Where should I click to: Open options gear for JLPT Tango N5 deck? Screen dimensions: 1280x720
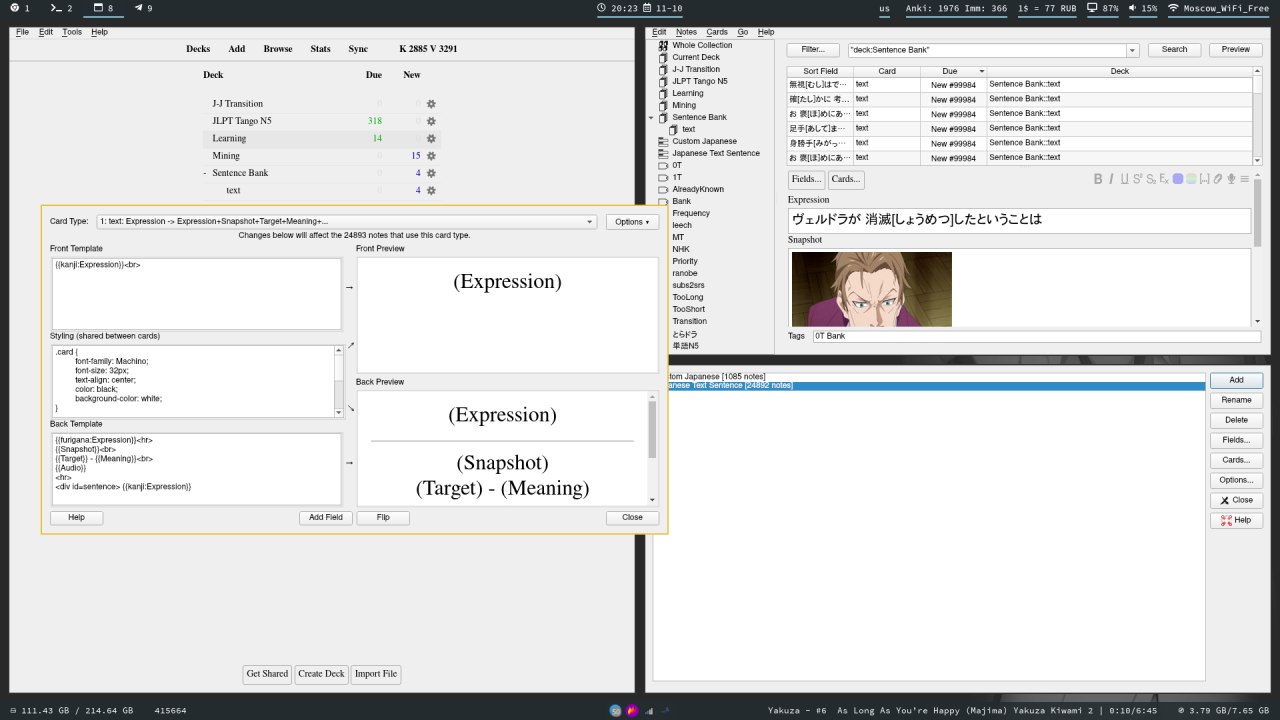tap(431, 121)
